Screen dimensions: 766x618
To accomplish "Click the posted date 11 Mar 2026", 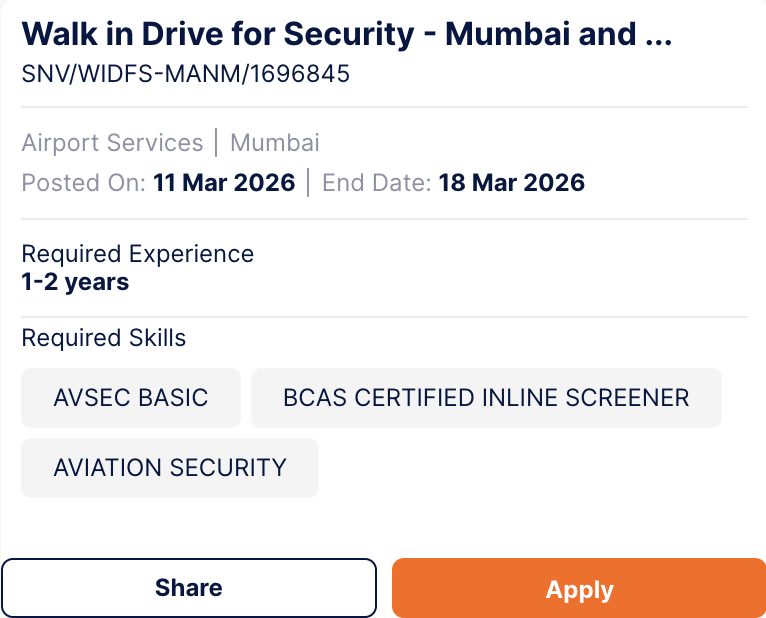I will pyautogui.click(x=224, y=183).
